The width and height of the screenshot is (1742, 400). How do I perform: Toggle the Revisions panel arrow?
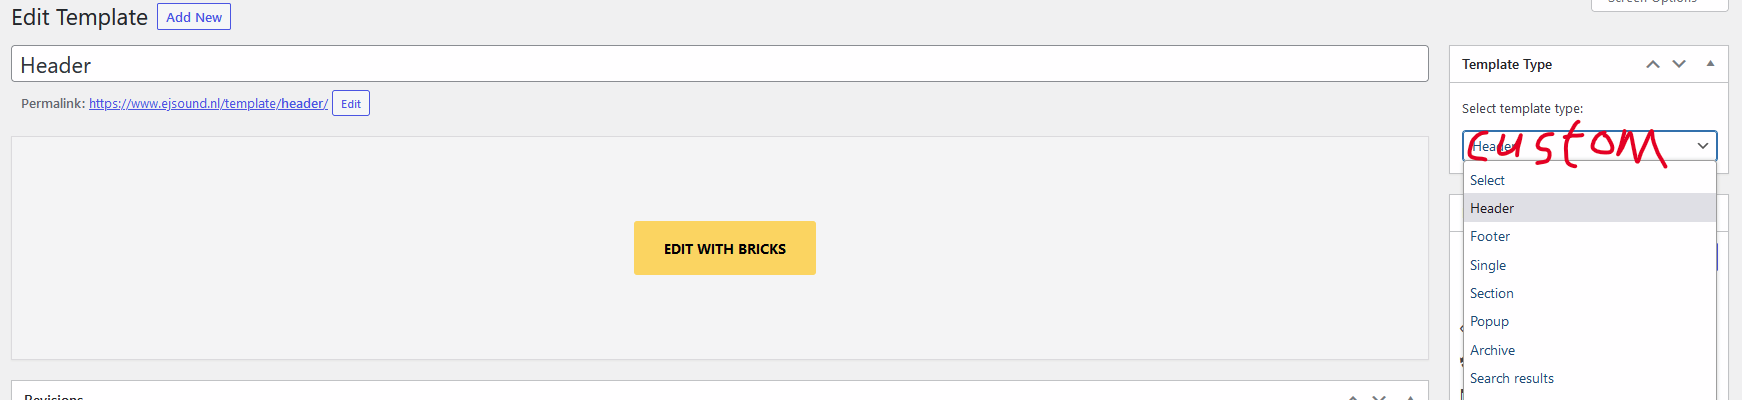pos(1410,397)
